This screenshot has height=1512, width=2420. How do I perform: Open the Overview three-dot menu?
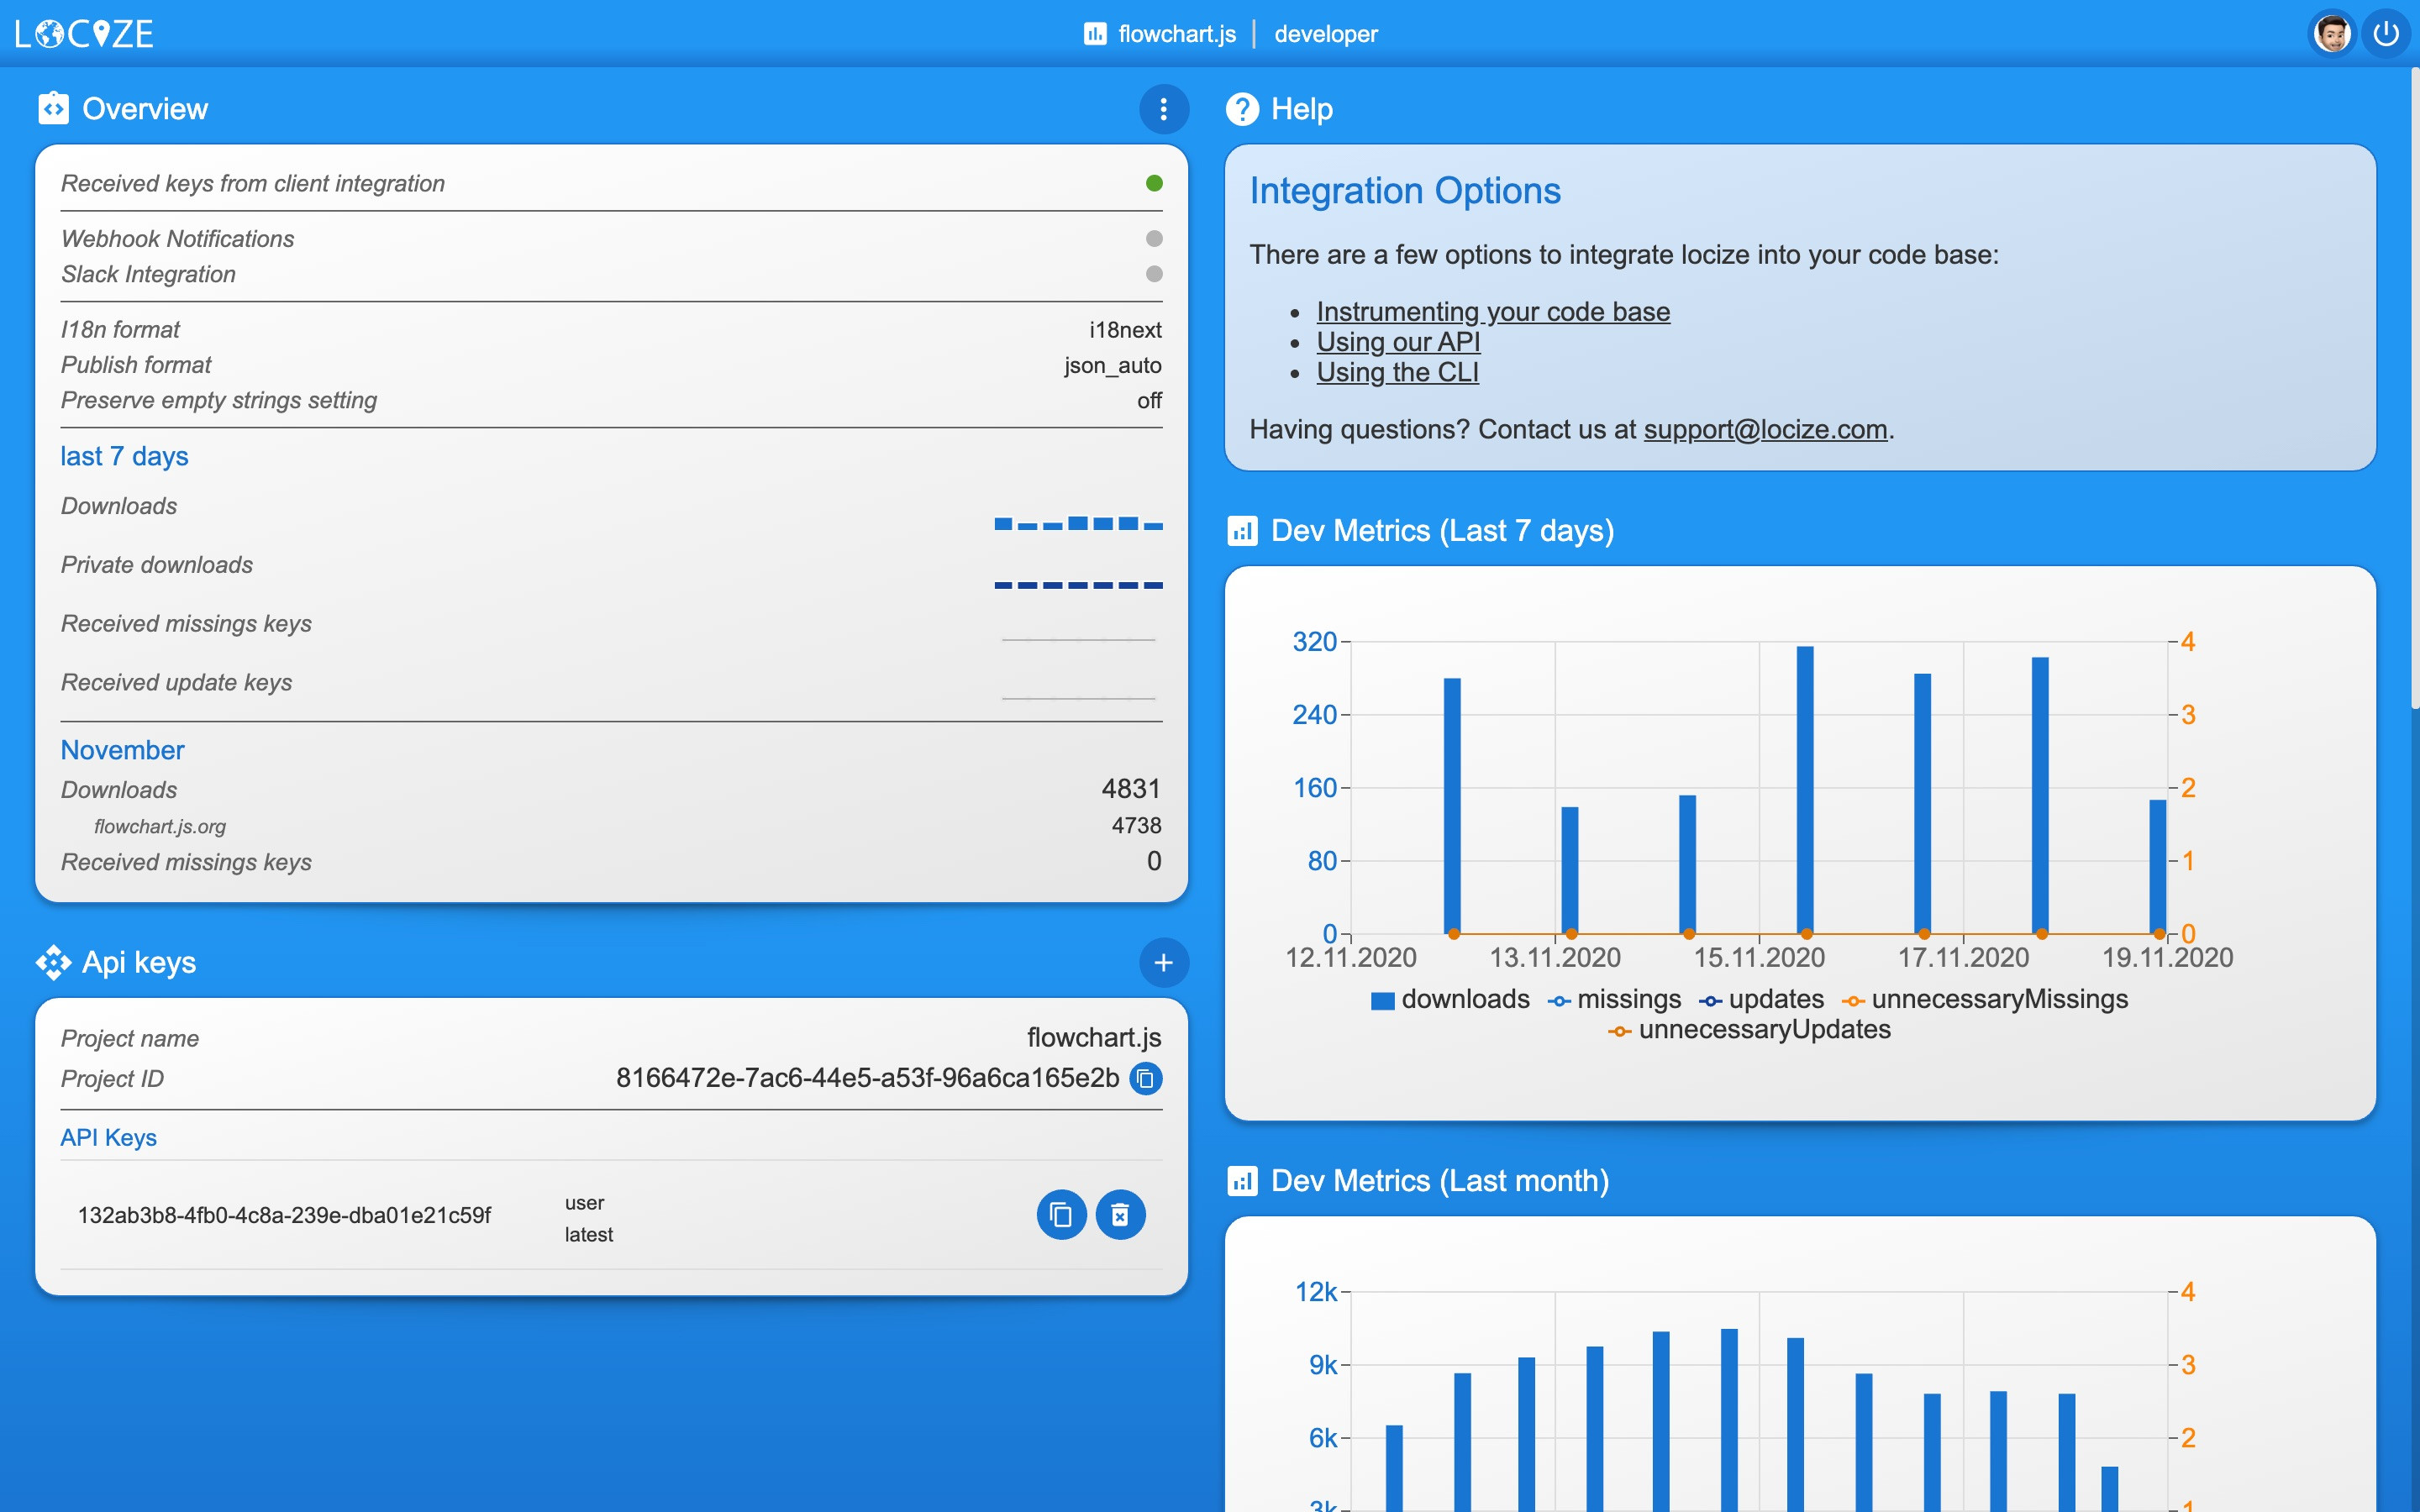[1163, 109]
